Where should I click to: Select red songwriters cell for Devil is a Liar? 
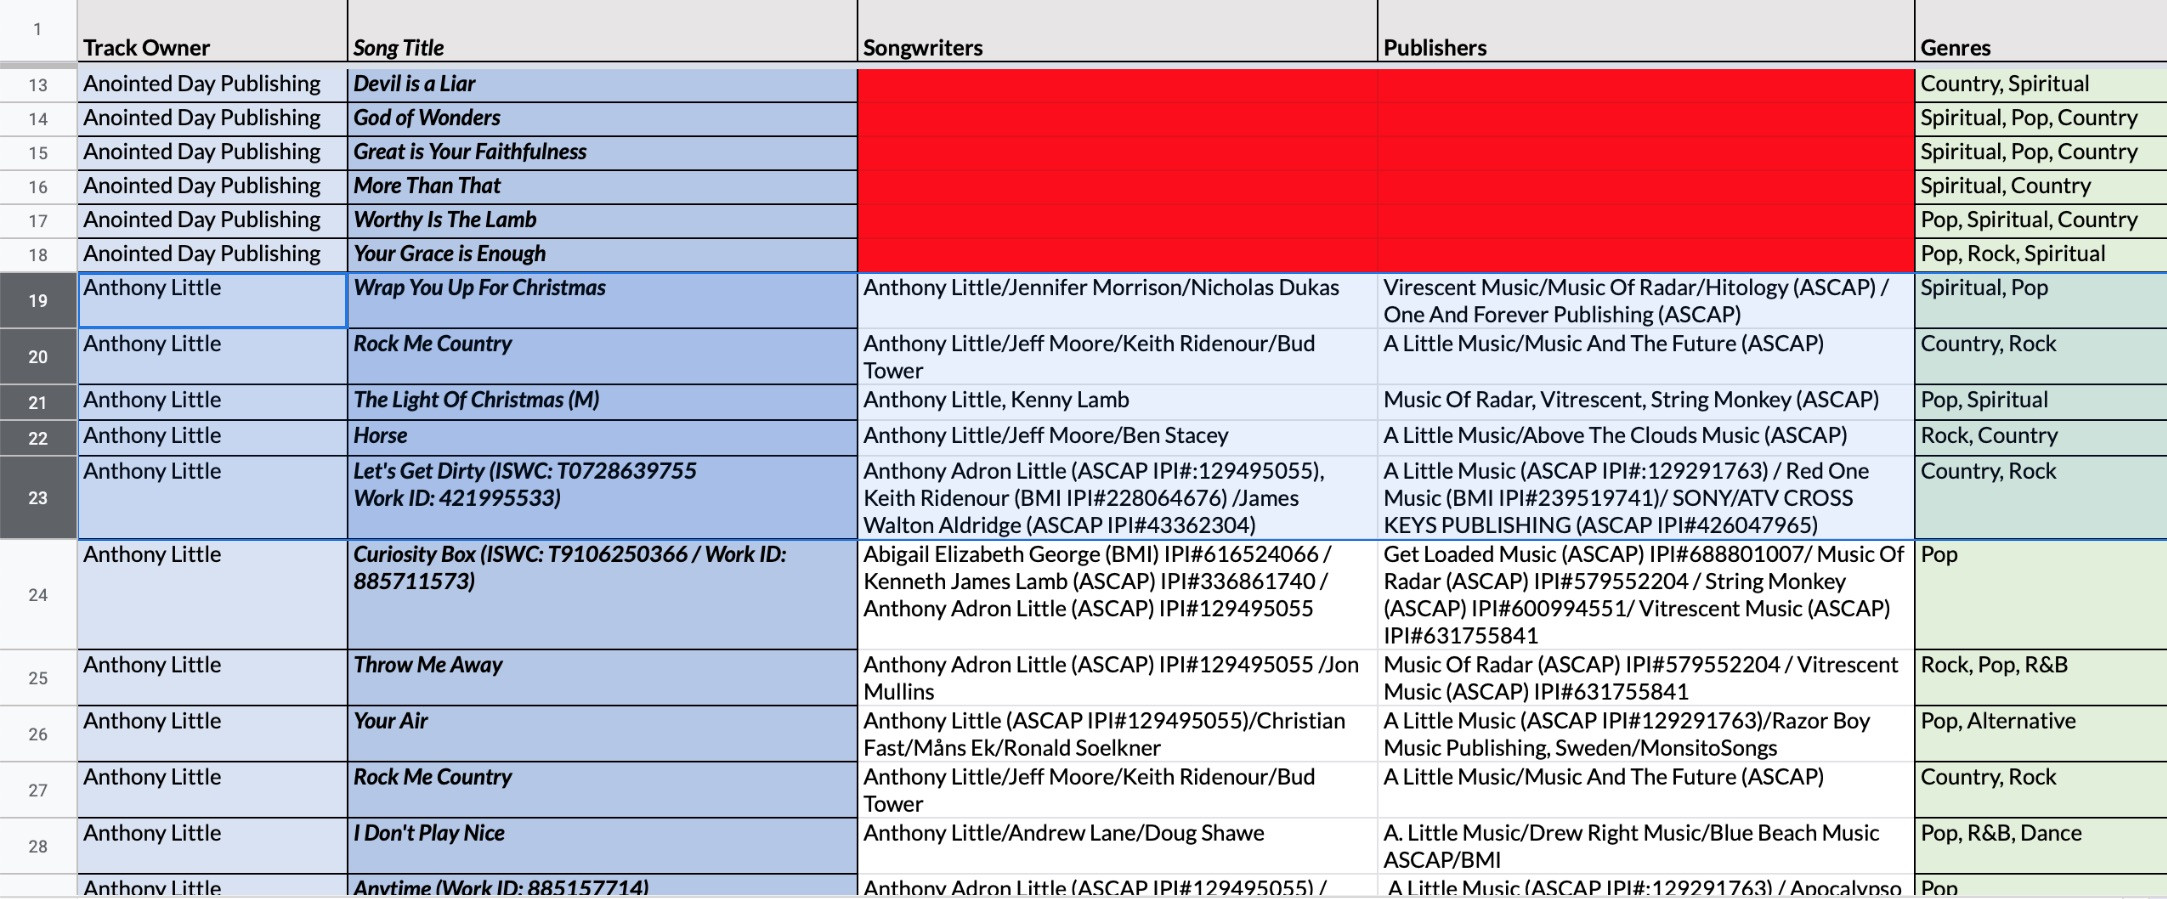pyautogui.click(x=1117, y=85)
